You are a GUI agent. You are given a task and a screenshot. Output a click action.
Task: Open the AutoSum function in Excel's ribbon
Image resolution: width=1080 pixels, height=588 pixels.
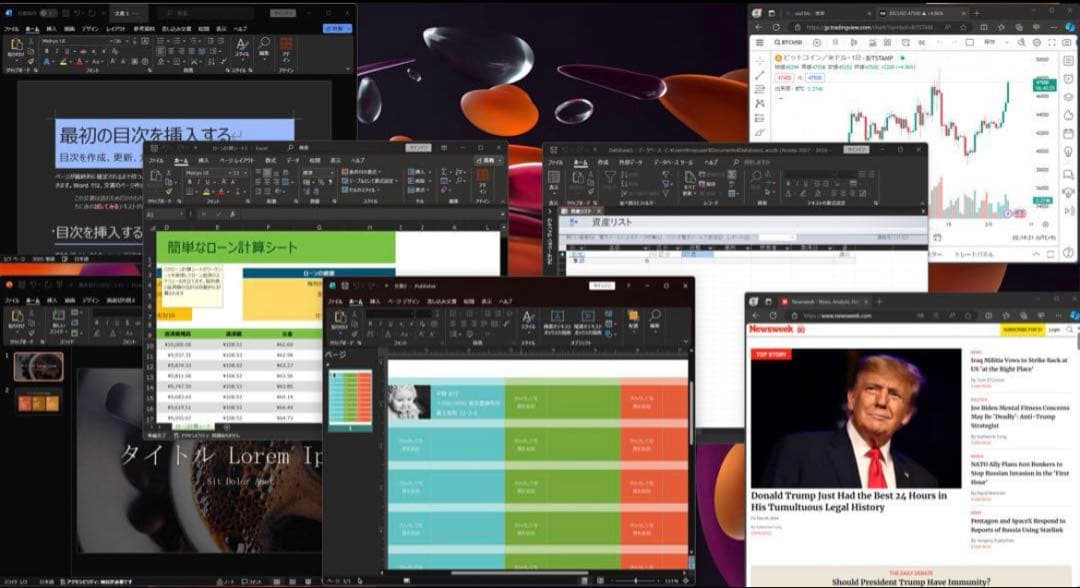(x=443, y=173)
